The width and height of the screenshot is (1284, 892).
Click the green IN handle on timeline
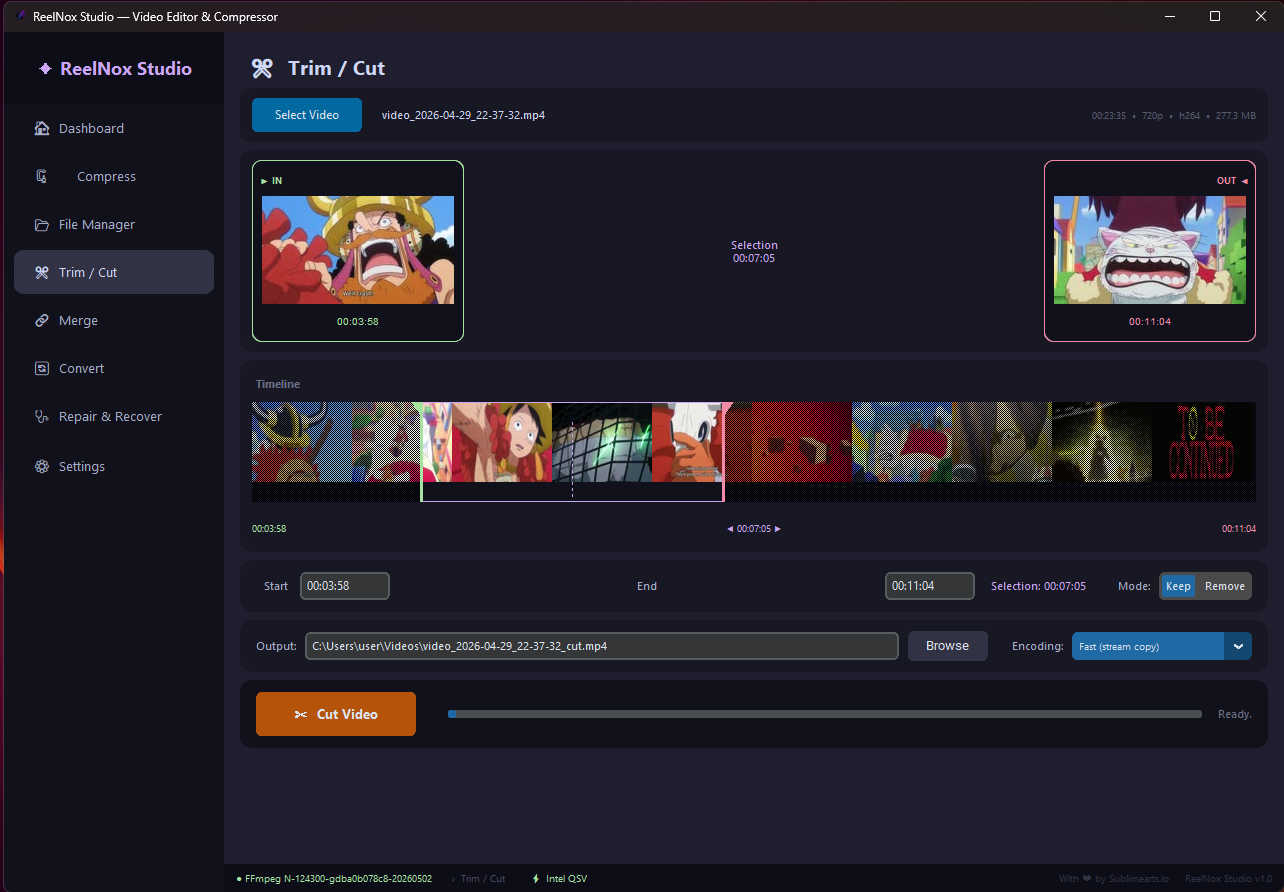421,451
